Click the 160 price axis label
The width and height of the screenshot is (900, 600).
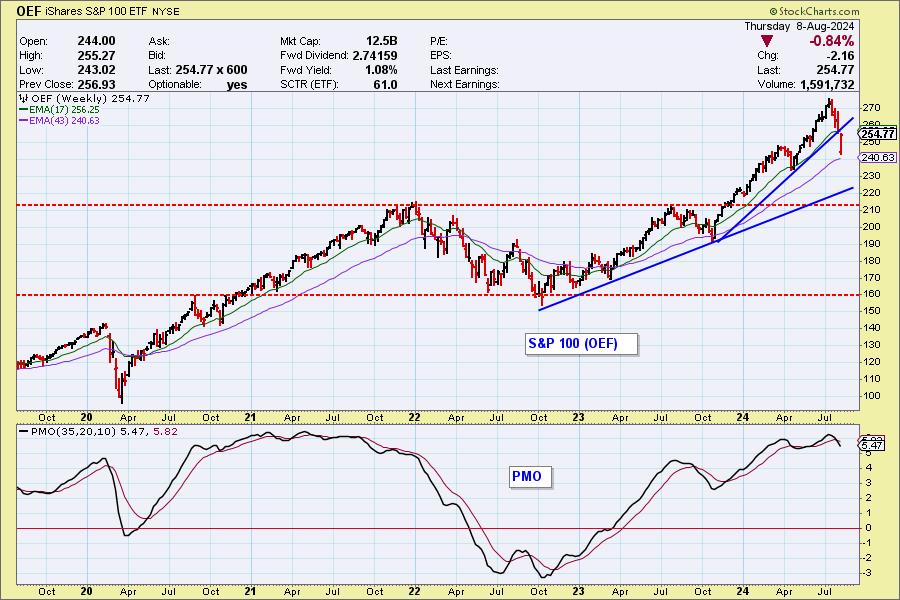tap(871, 294)
